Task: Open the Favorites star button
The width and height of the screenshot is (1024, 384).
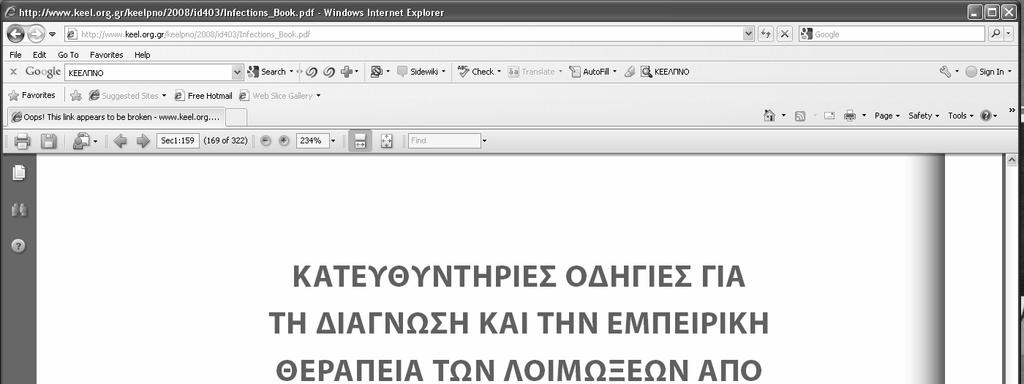Action: tap(31, 95)
